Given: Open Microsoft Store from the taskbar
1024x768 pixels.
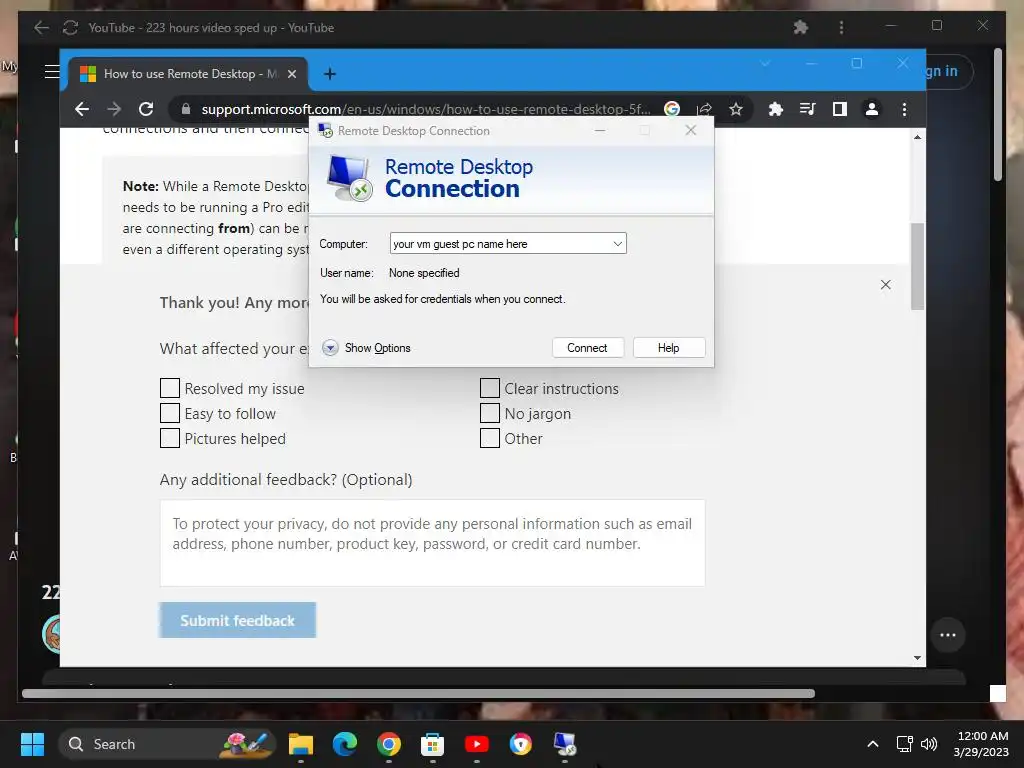Looking at the screenshot, I should click(432, 744).
